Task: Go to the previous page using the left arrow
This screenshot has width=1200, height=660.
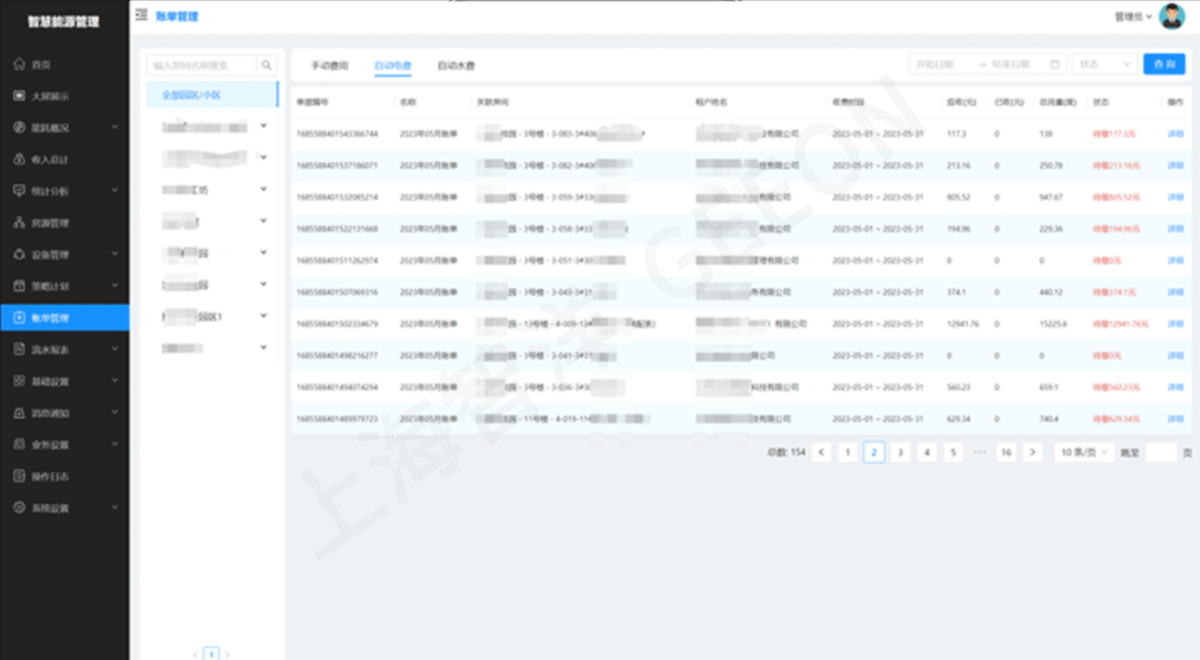Action: coord(822,452)
